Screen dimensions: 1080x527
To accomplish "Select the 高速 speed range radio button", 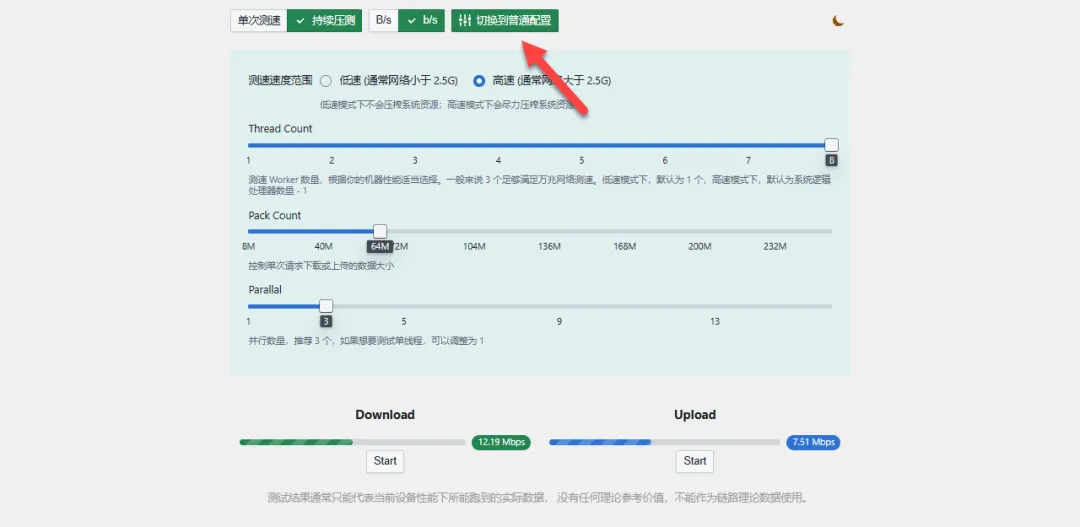I will (479, 81).
